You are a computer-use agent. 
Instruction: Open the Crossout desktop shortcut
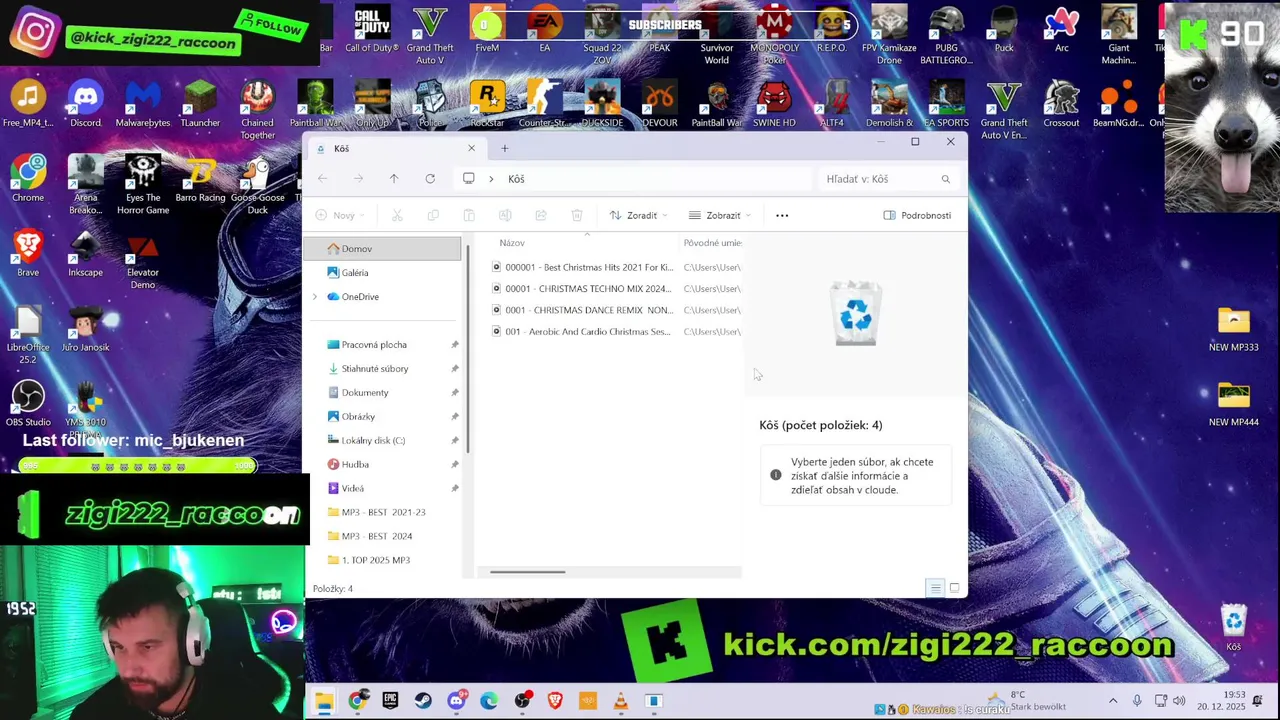[x=1061, y=105]
